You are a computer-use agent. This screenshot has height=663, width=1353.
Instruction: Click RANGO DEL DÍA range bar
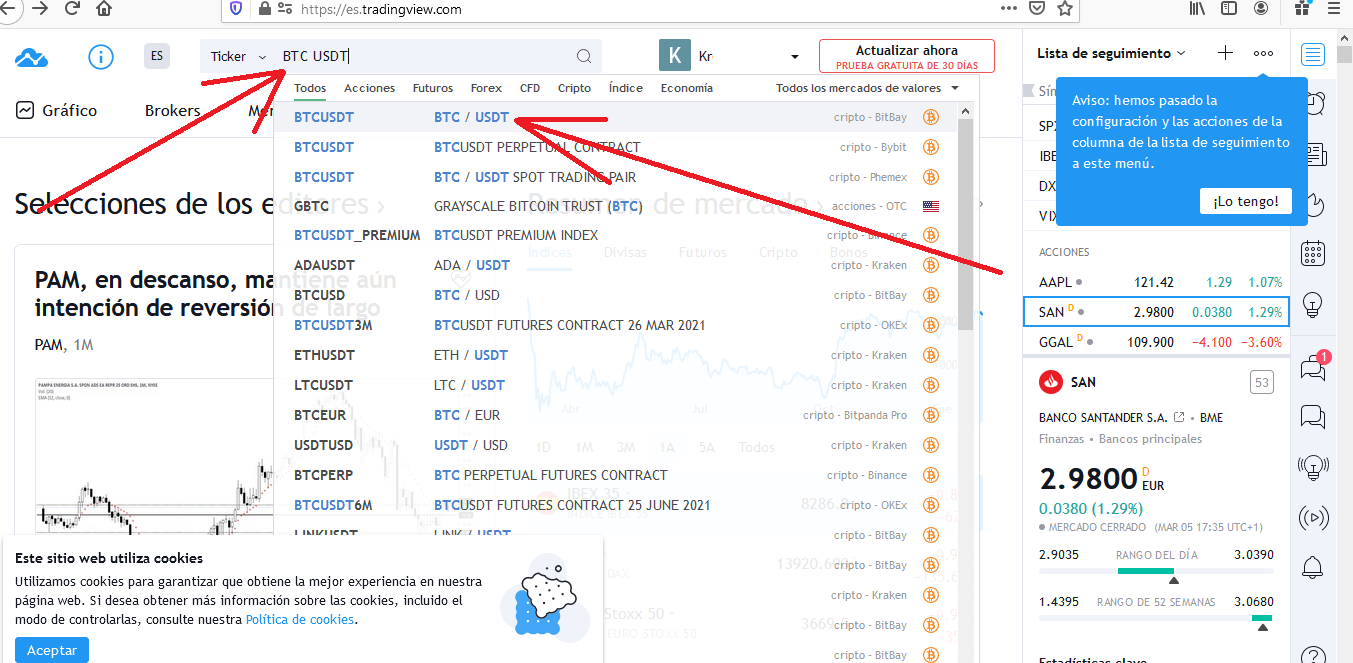(1156, 571)
